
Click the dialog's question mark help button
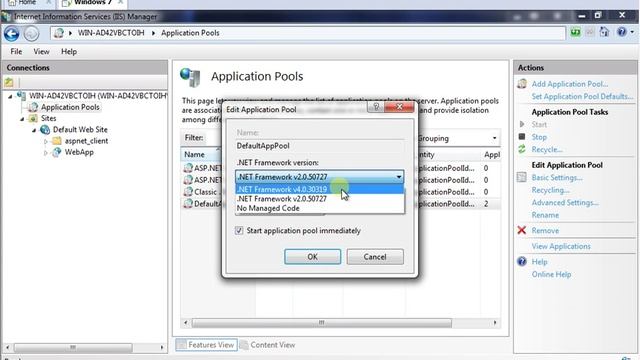376,107
